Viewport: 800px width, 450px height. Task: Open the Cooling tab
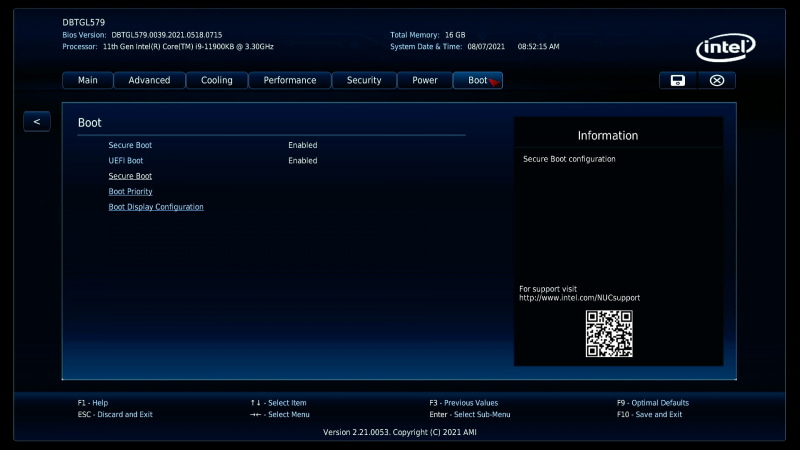[x=217, y=81]
